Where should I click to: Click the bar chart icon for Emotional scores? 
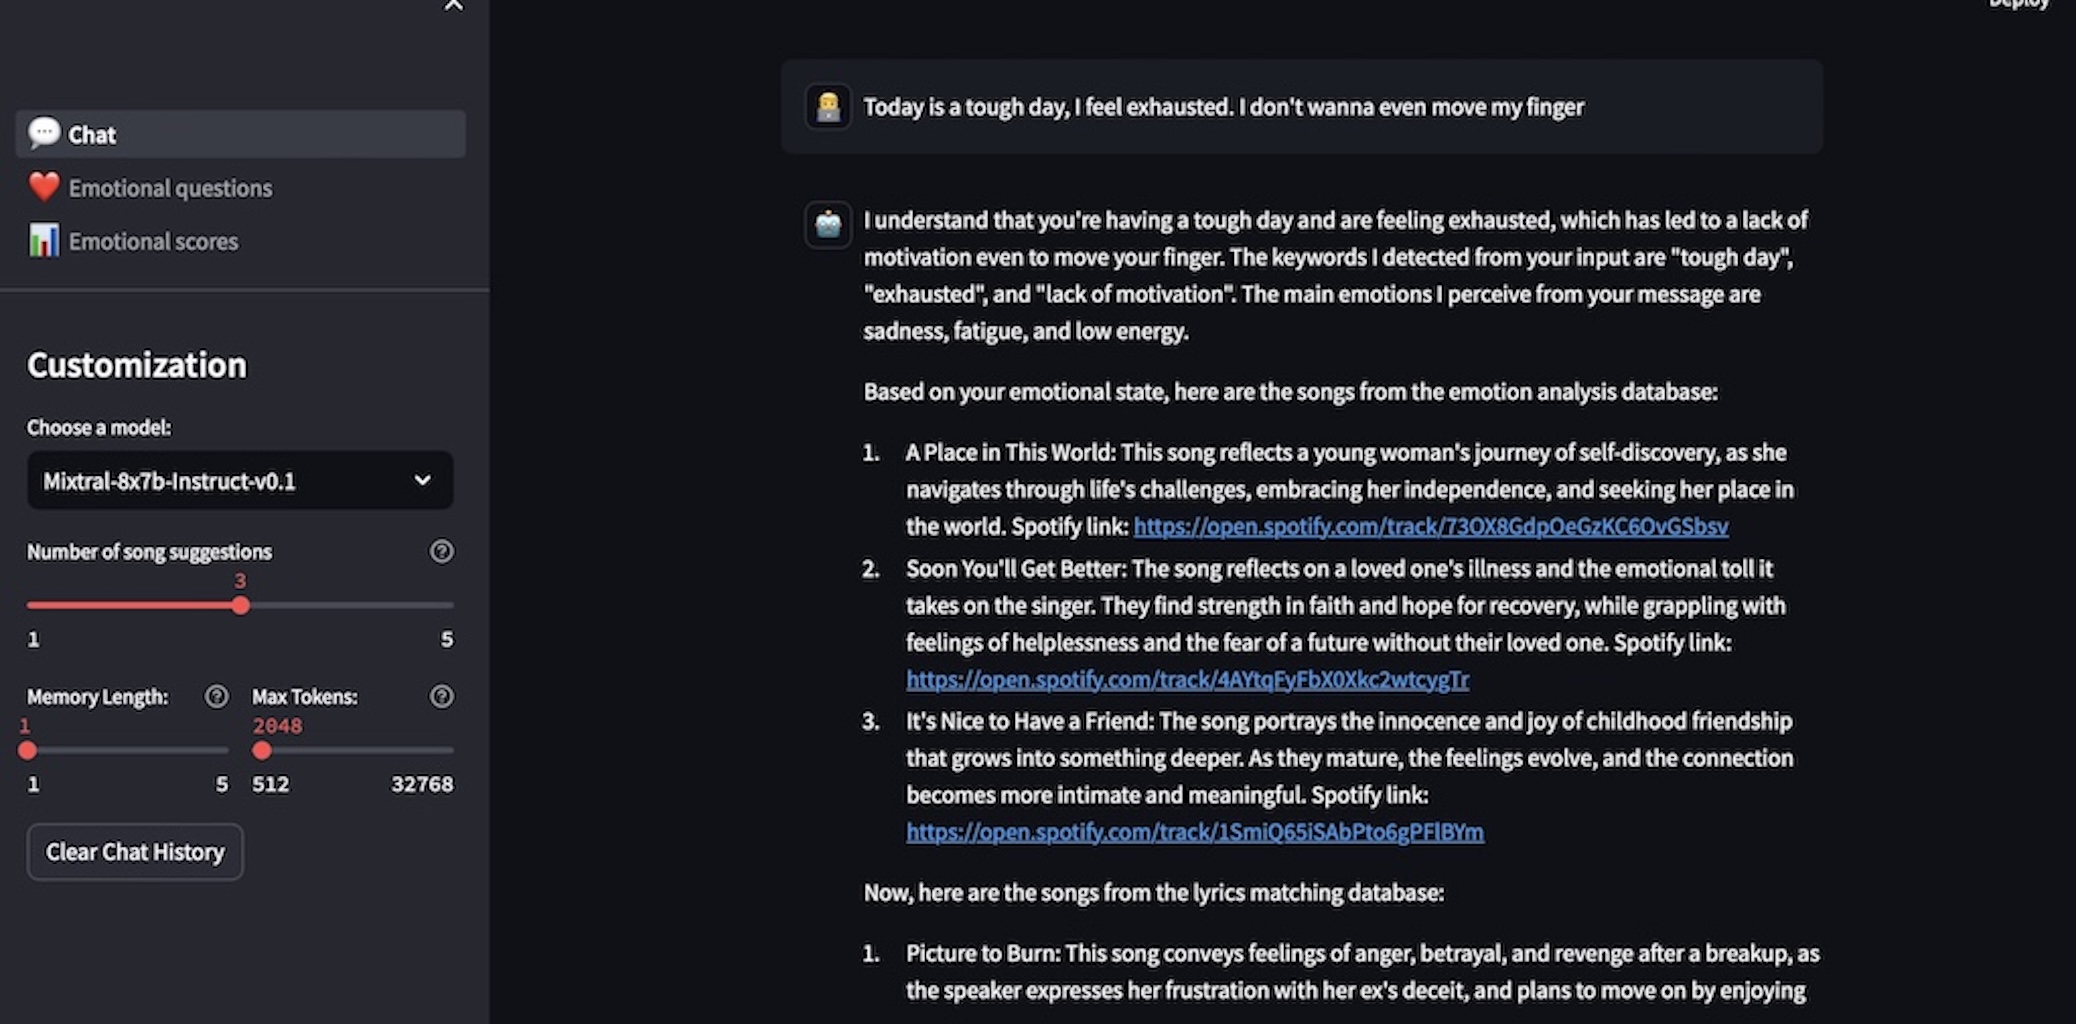(43, 240)
